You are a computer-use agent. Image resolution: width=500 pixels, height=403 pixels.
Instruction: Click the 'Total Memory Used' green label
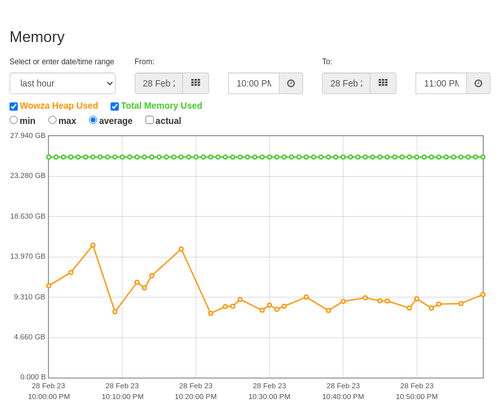(x=162, y=106)
